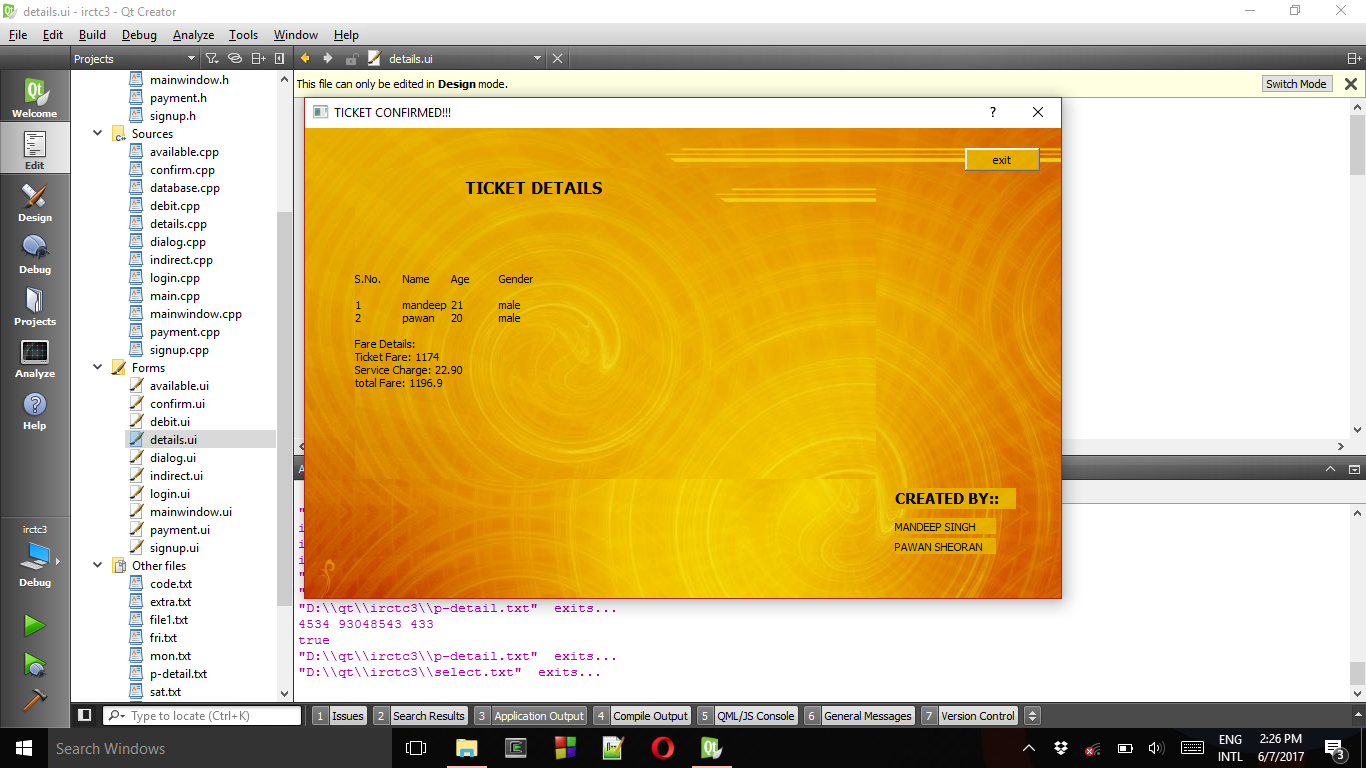
Task: Go to Projects mode in sidebar
Action: pos(35,306)
